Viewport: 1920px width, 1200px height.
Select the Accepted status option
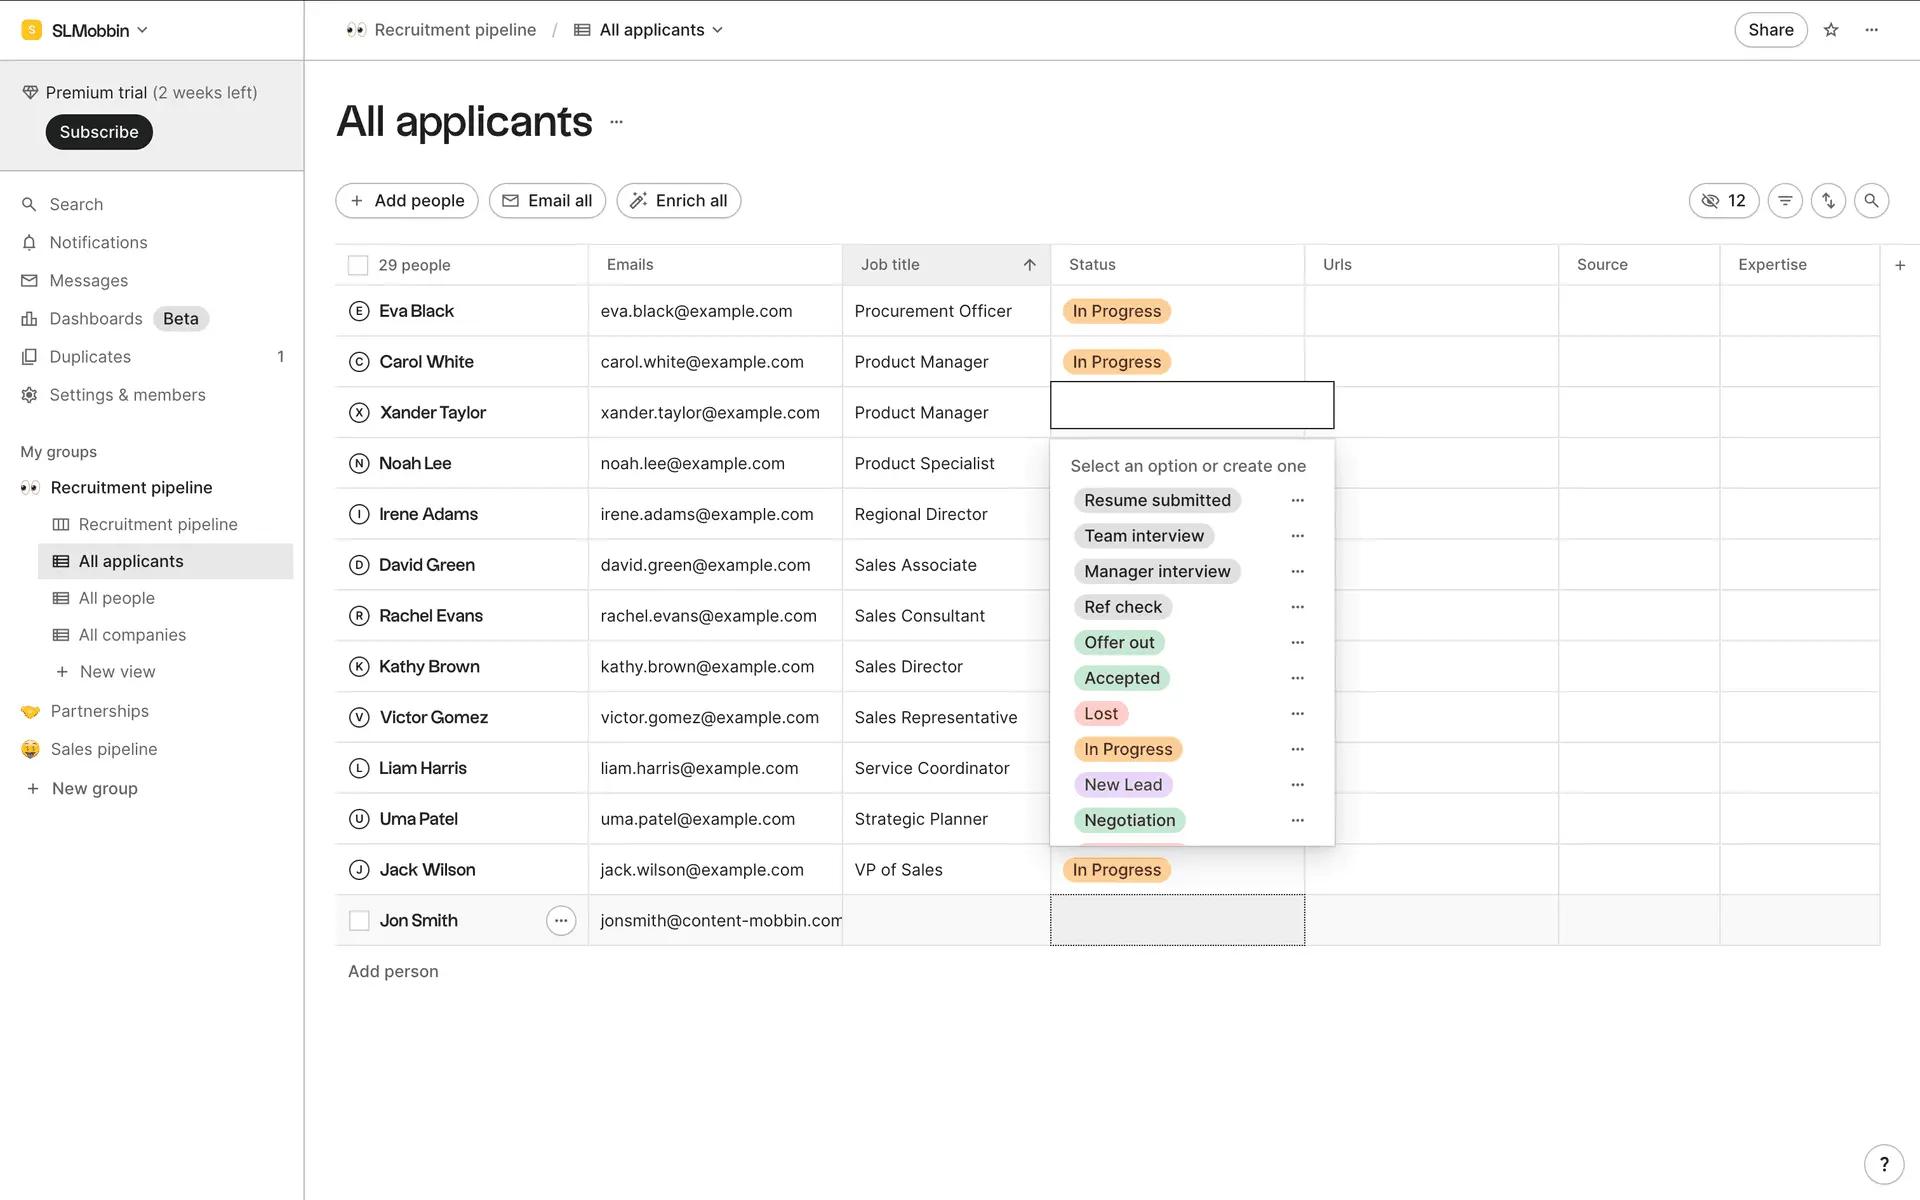[x=1121, y=678]
